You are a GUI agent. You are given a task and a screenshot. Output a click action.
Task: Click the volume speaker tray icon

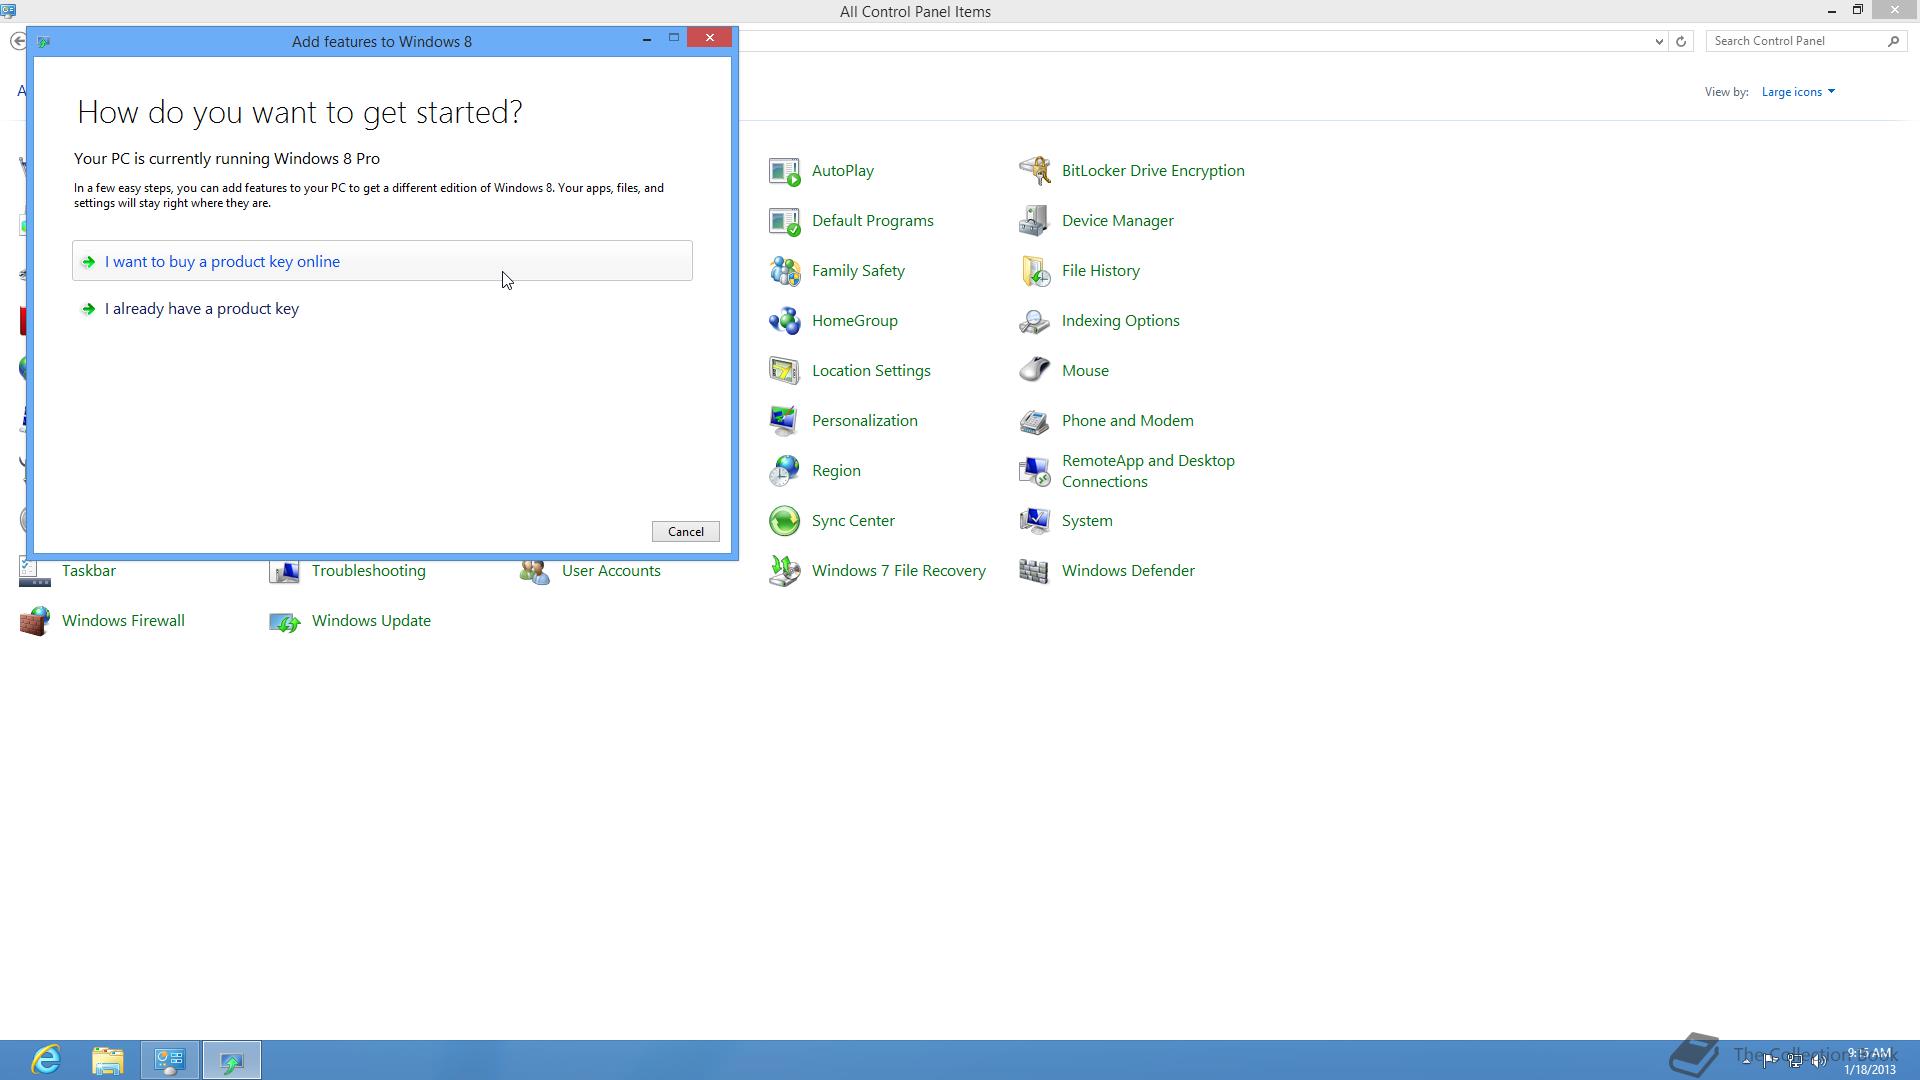click(1819, 1061)
